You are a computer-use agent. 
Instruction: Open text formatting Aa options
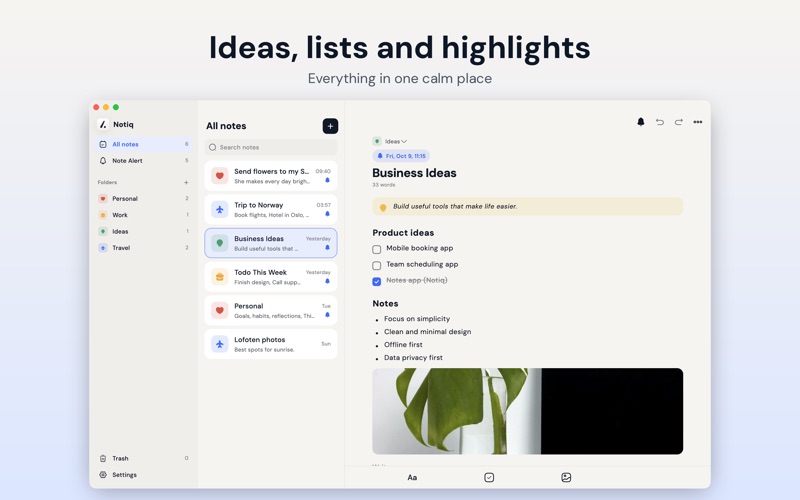click(412, 478)
